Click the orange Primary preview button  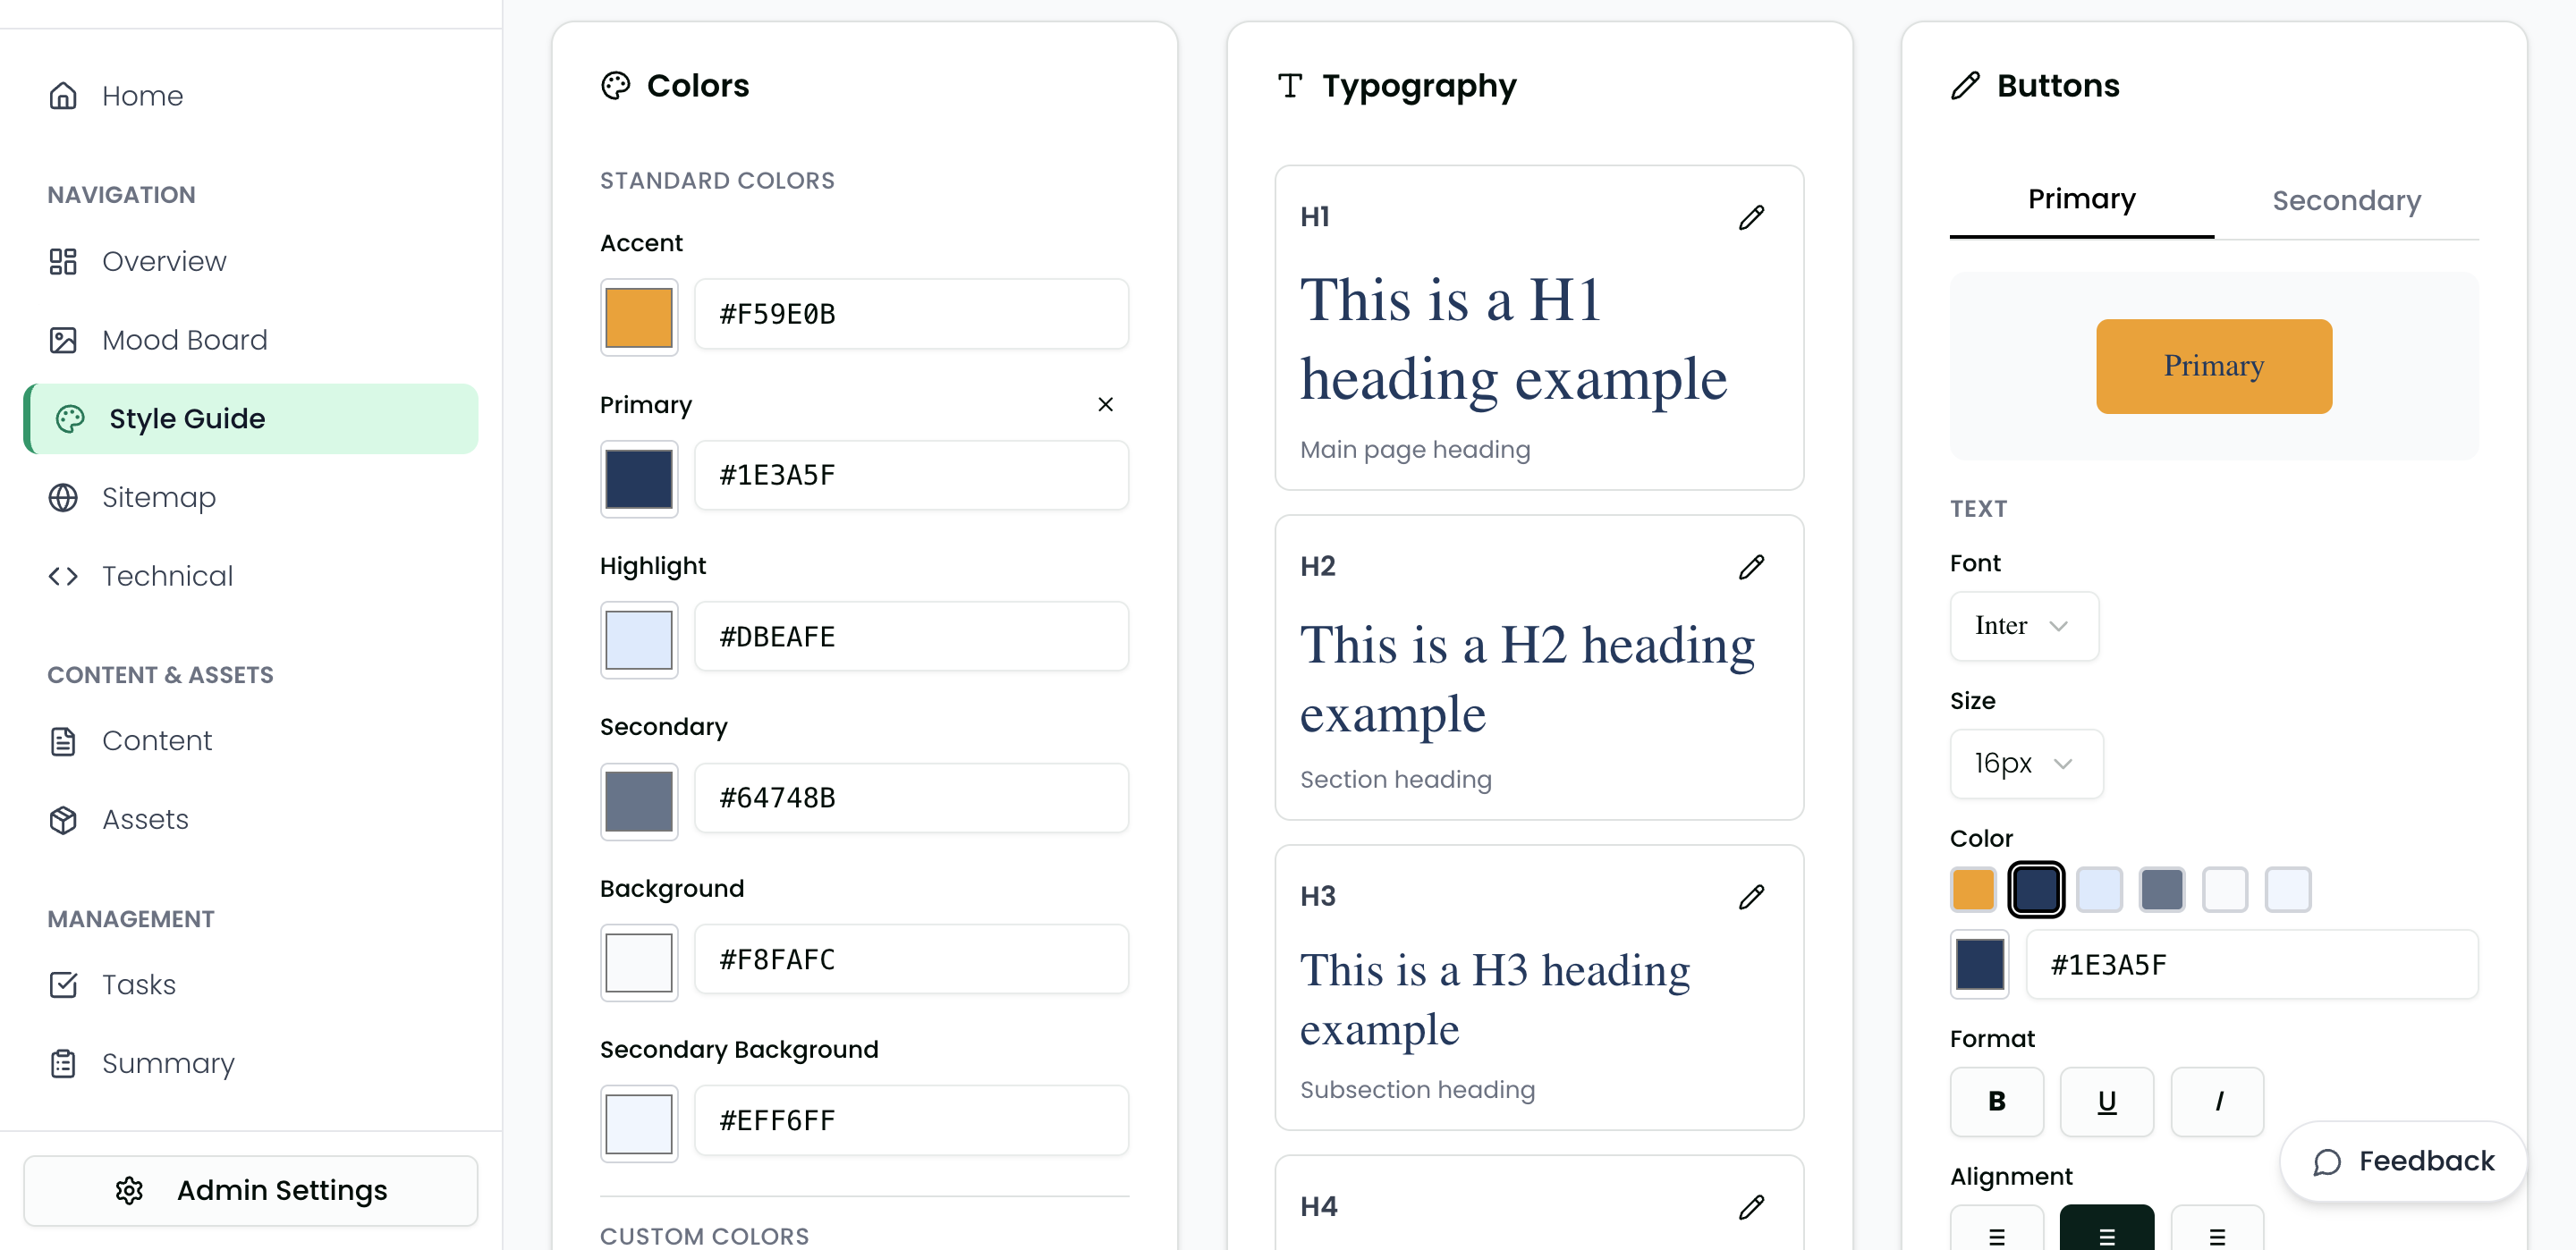point(2214,366)
